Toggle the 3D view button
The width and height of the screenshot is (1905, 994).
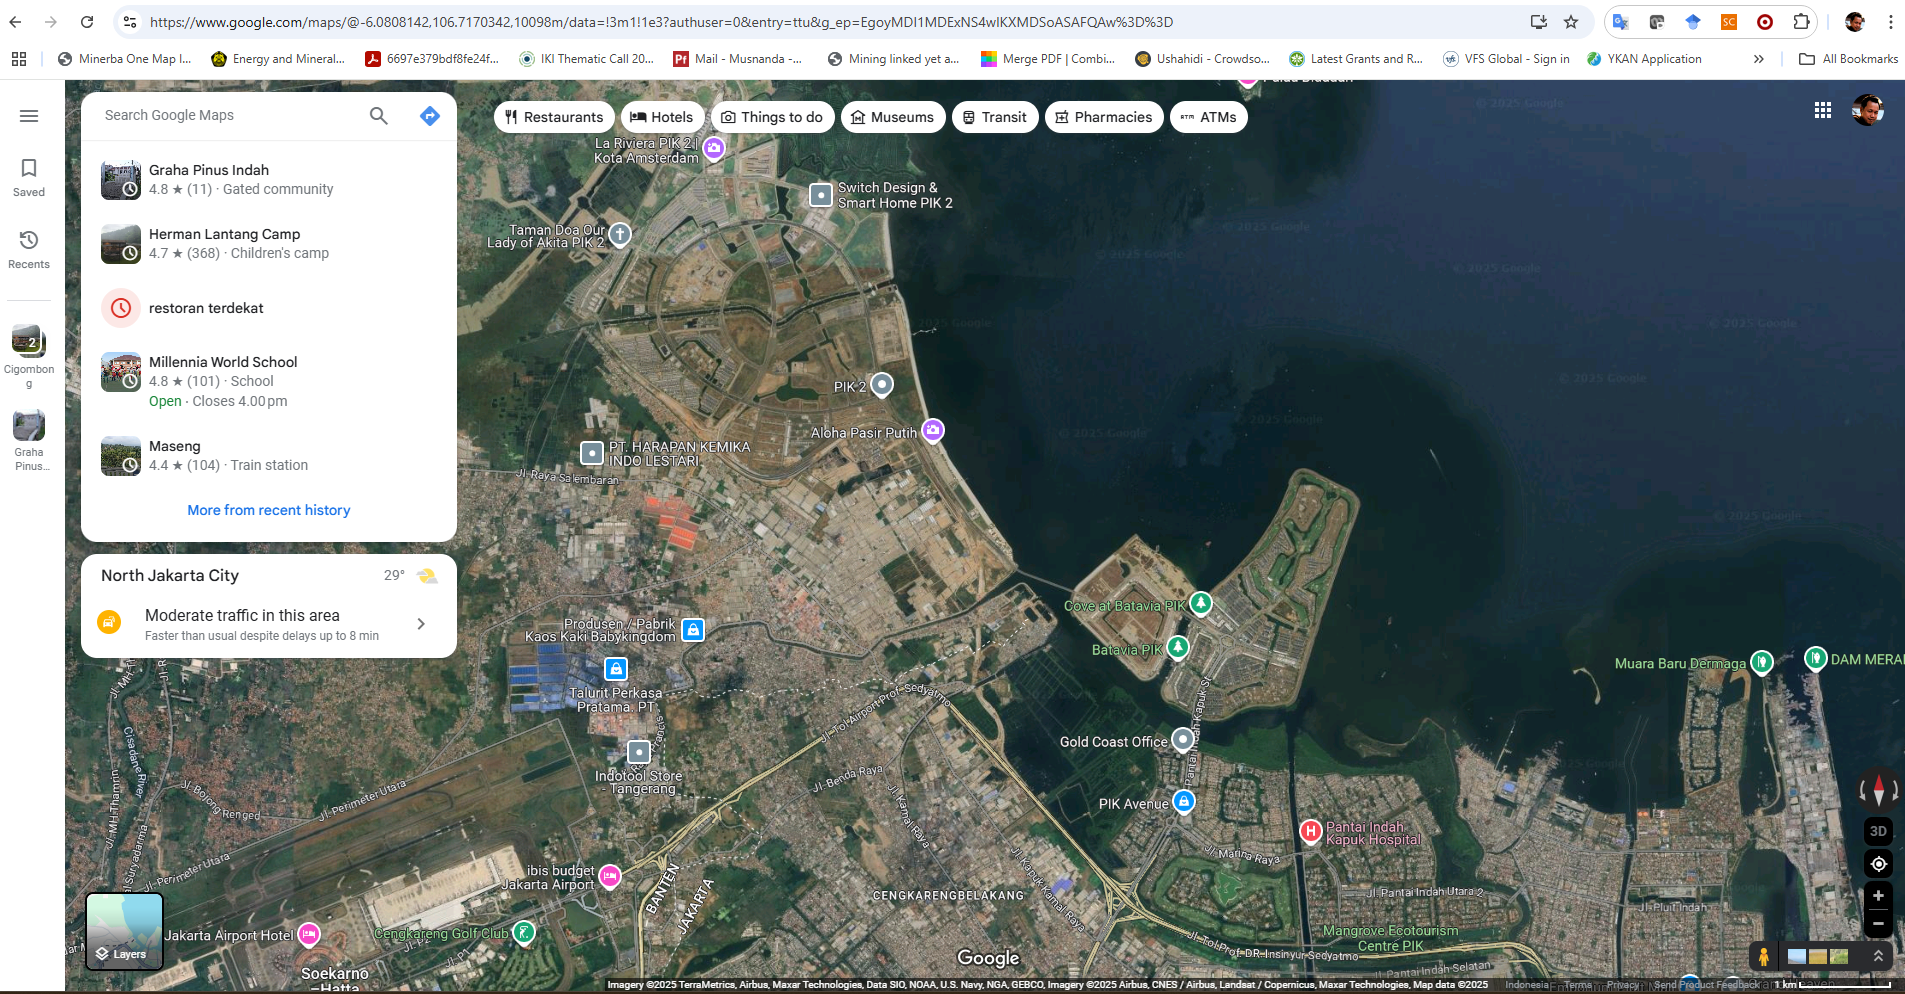click(x=1878, y=831)
